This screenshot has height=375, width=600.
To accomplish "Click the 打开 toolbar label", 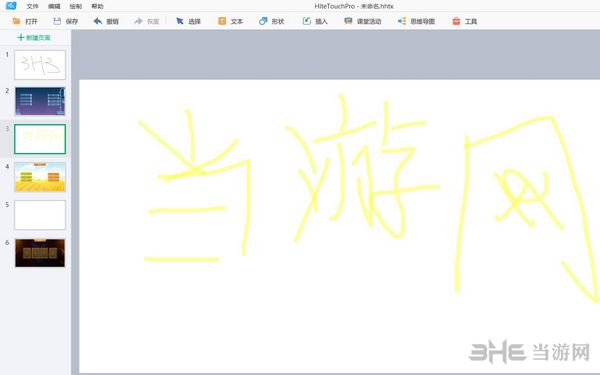I will pos(31,21).
